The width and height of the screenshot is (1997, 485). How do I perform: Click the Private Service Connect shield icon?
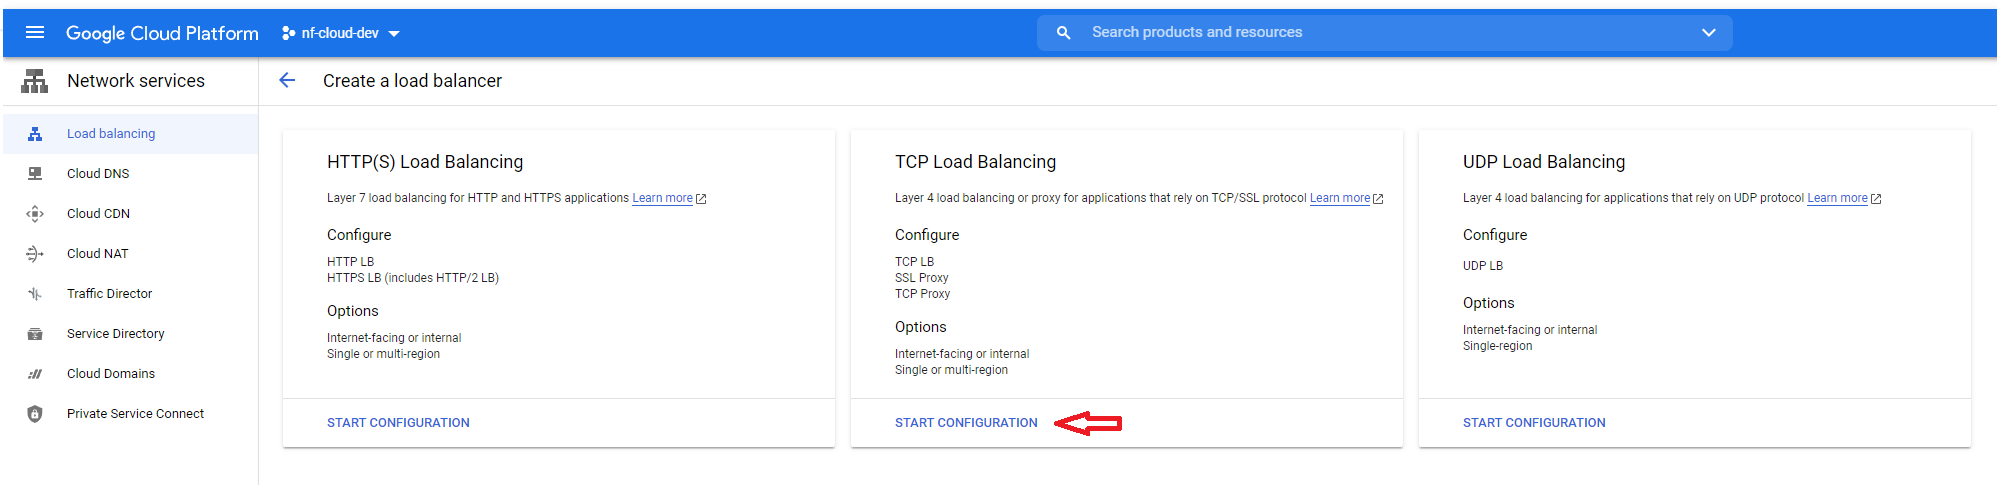click(35, 414)
